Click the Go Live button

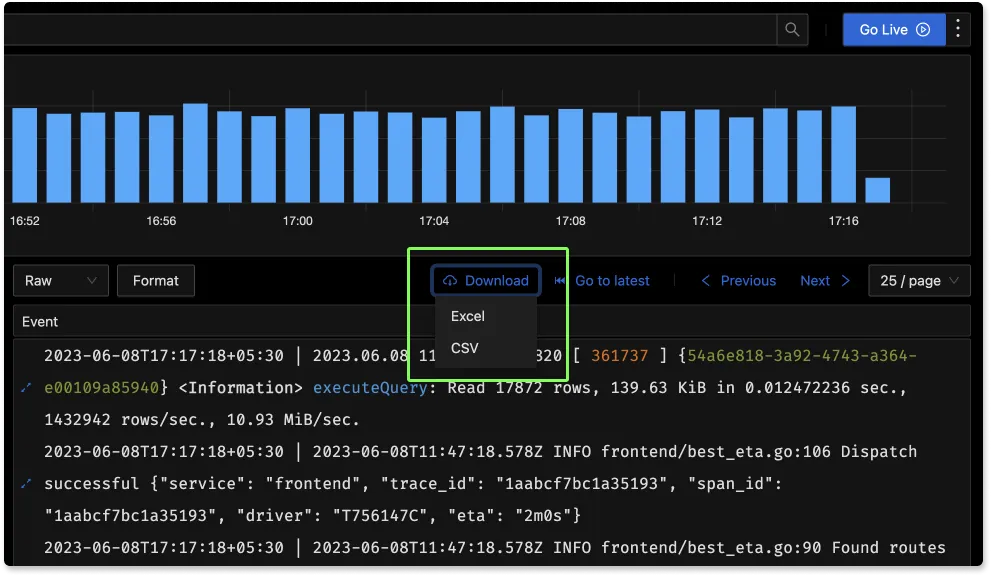894,30
